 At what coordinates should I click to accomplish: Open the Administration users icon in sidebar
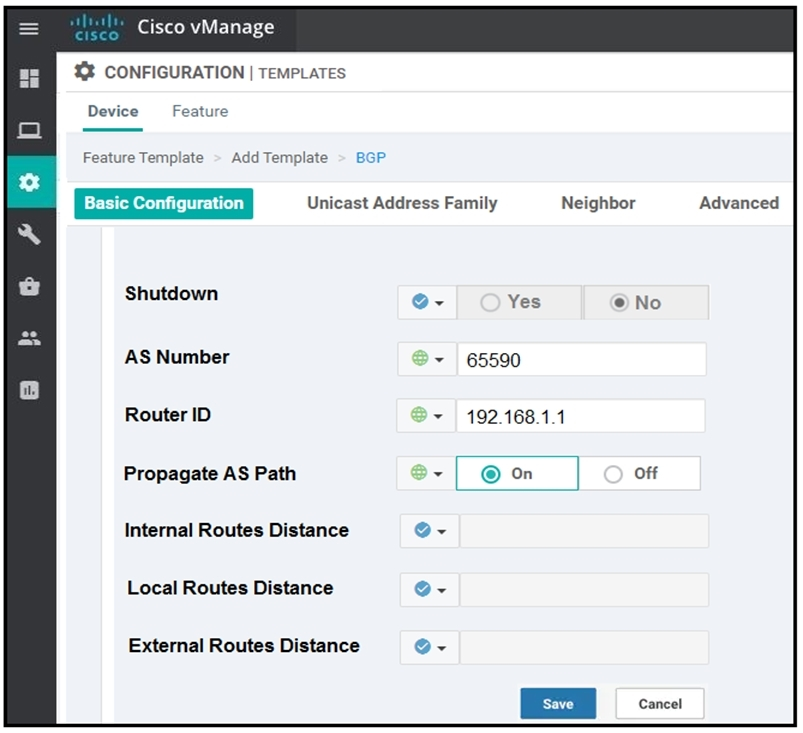click(x=29, y=338)
